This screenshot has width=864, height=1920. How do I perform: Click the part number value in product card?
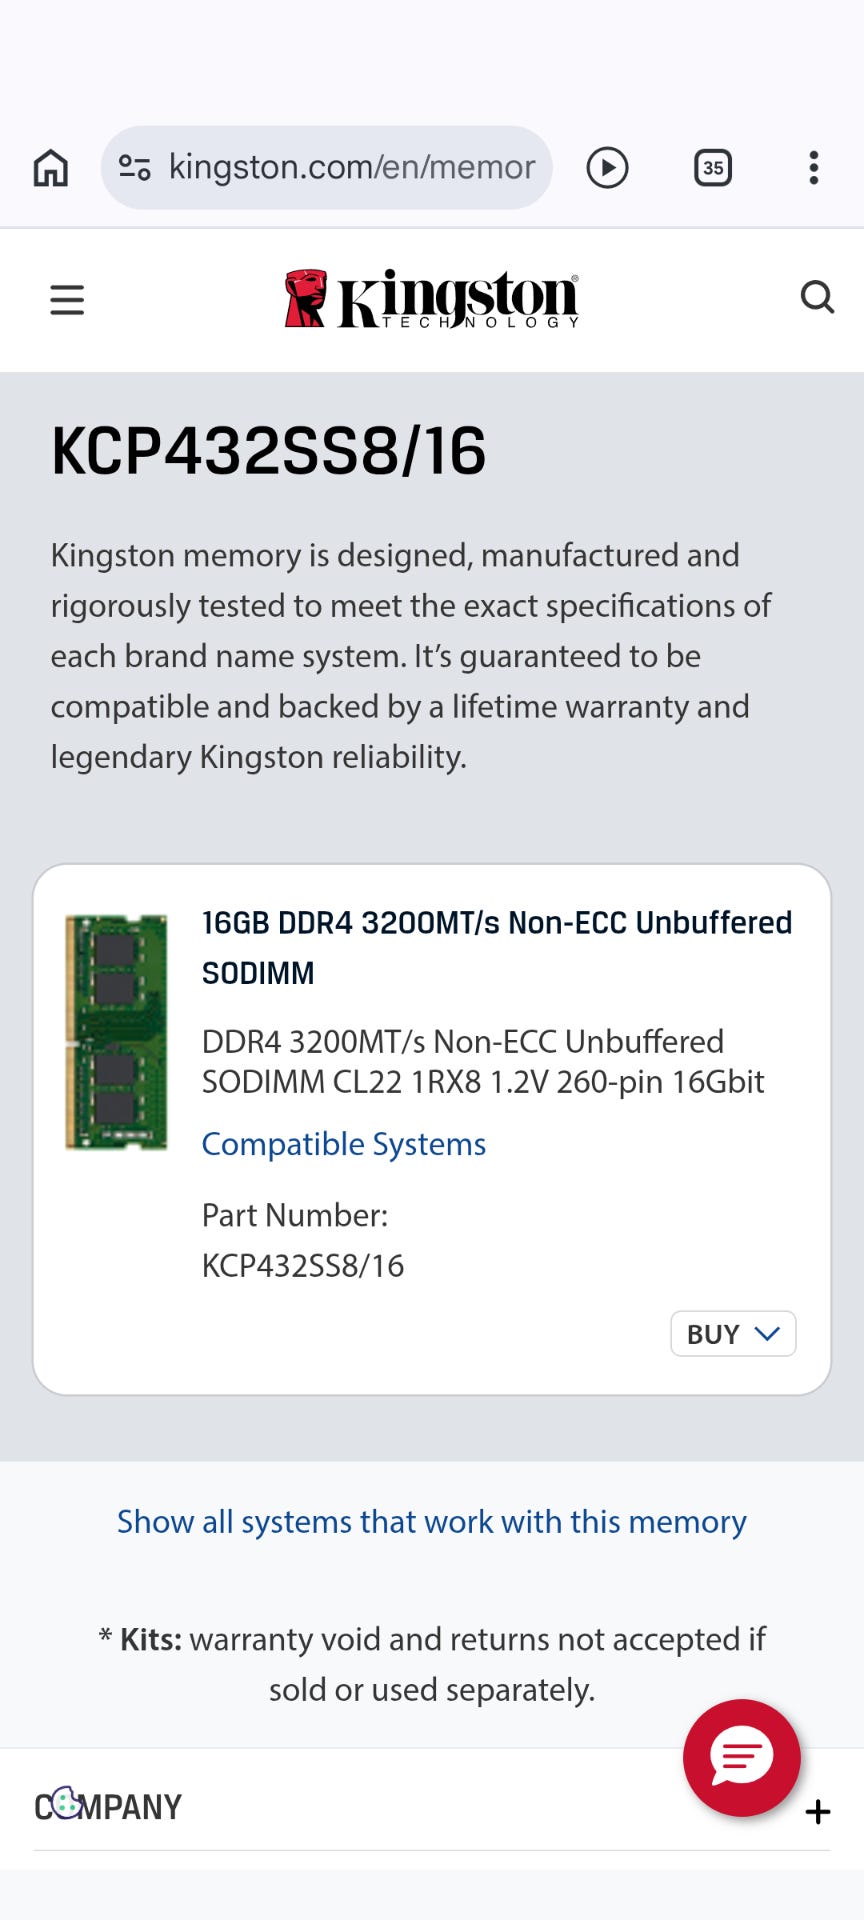(x=303, y=1266)
